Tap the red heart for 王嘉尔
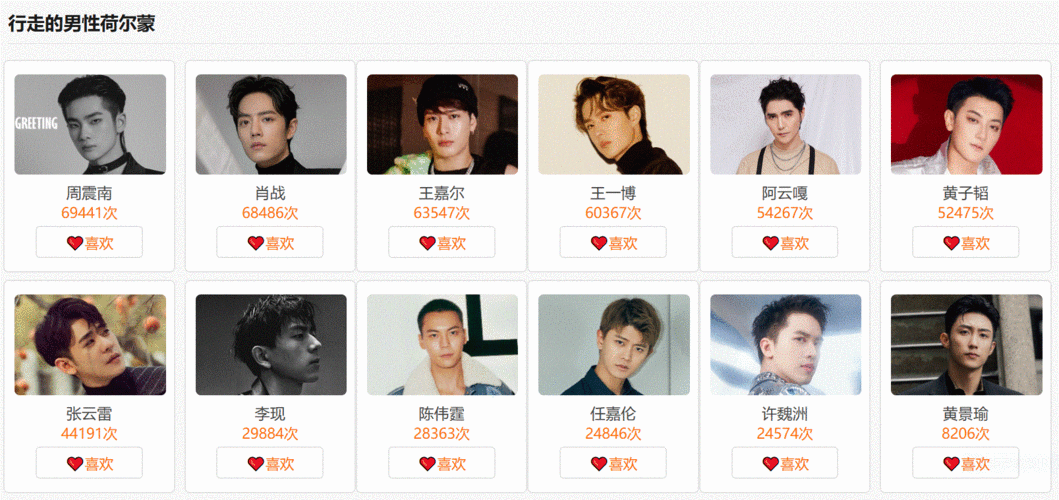 point(428,243)
